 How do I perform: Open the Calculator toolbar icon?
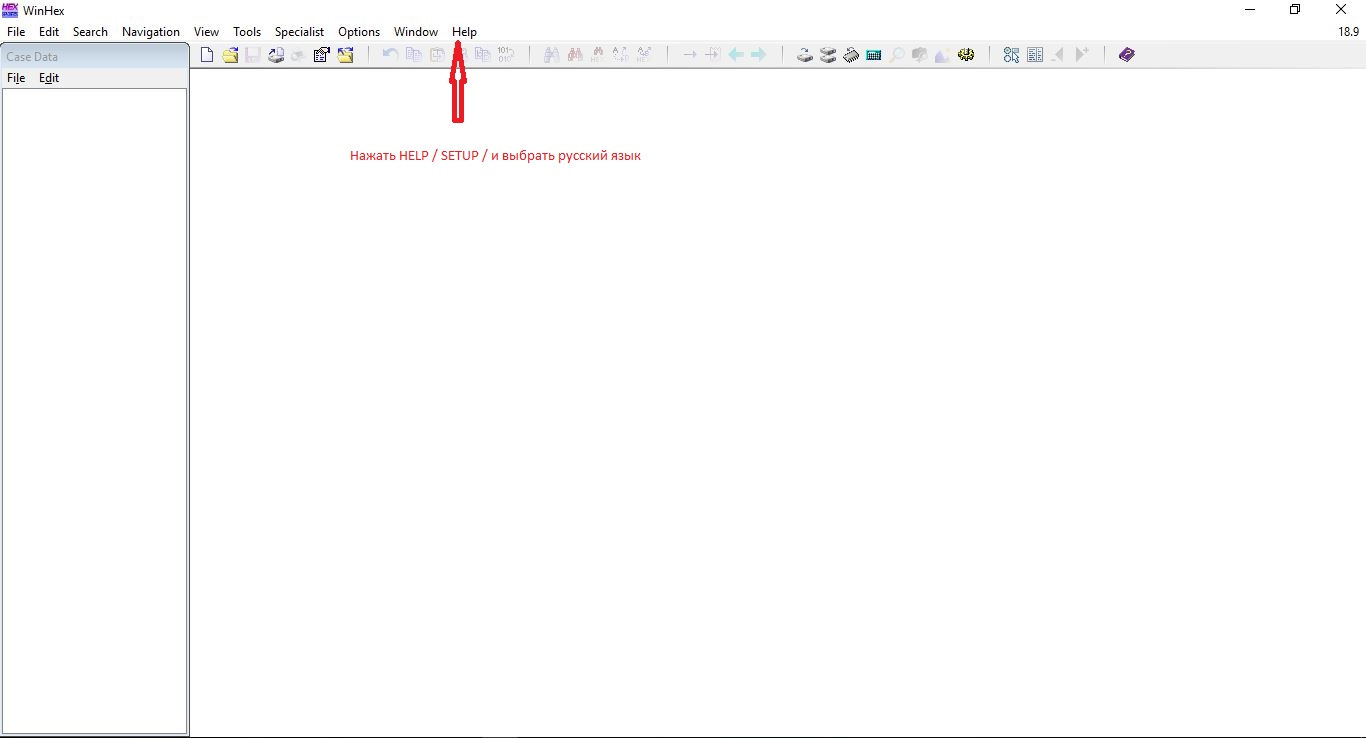(874, 55)
